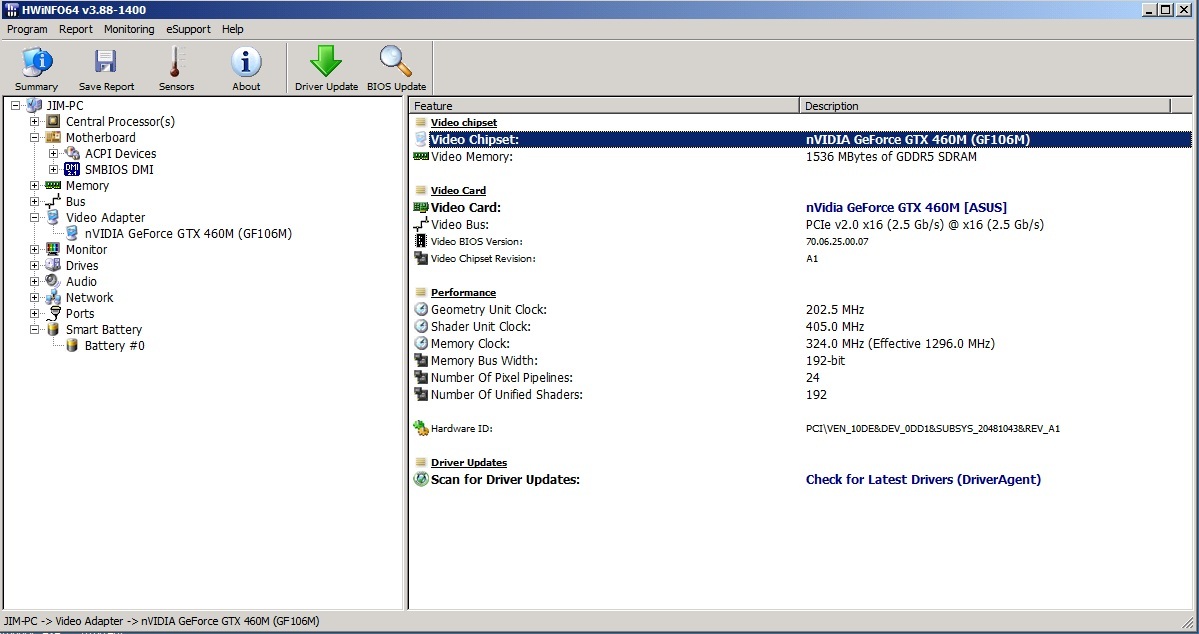Collapse the Motherboard node
Screen dimensions: 1199x634
click(34, 138)
